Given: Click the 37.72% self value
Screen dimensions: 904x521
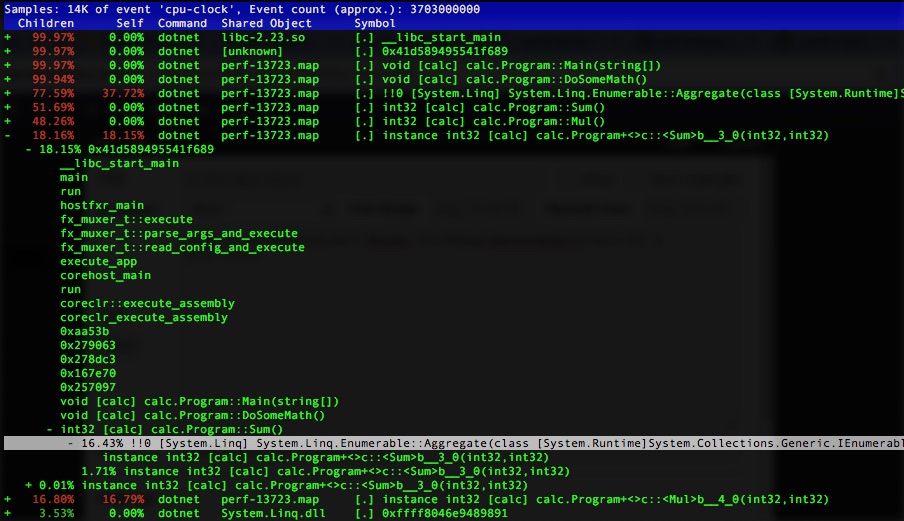Looking at the screenshot, I should (123, 93).
